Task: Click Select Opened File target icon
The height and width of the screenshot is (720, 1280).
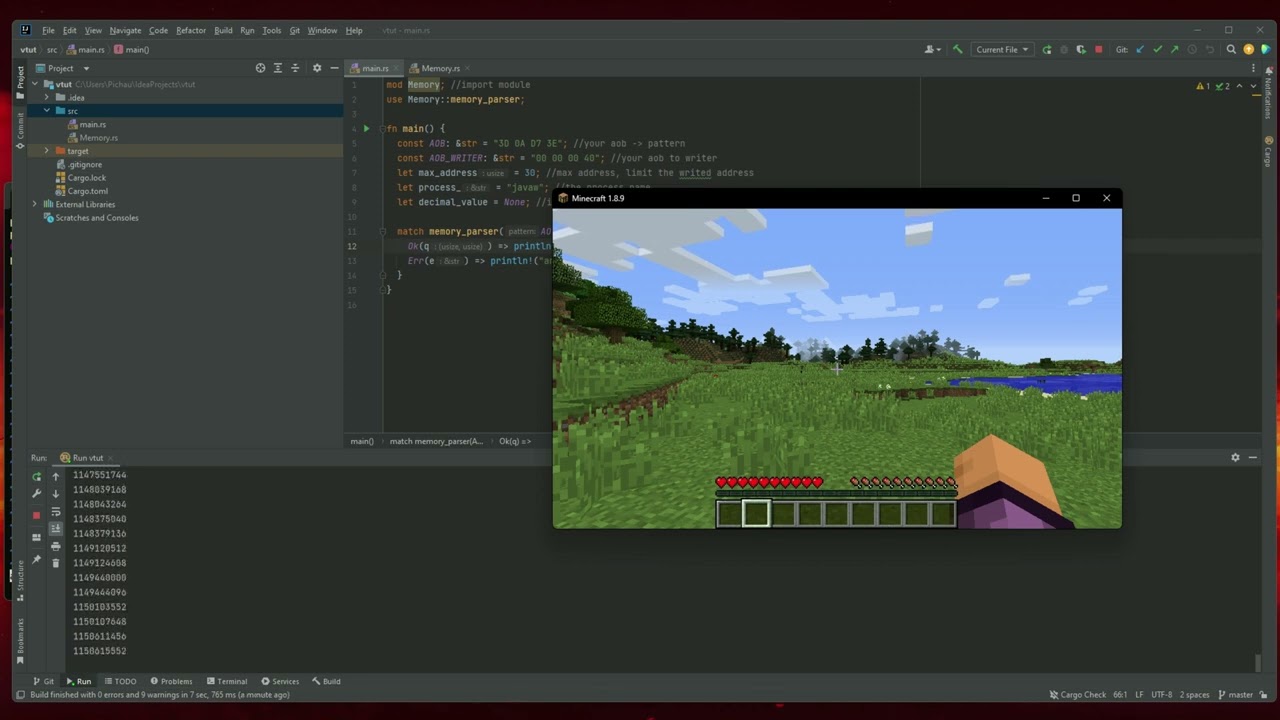Action: tap(260, 68)
